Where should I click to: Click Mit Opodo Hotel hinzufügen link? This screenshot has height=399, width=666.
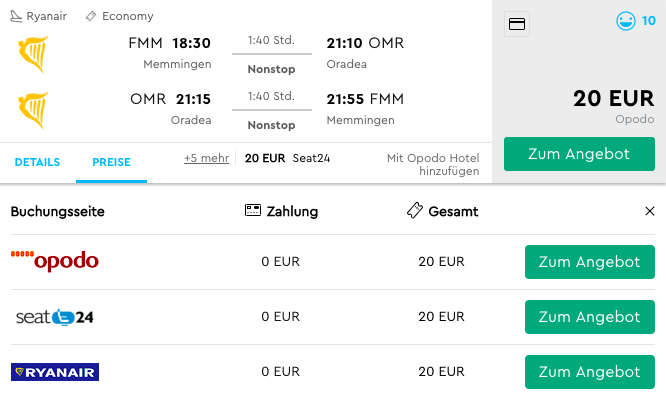pos(433,164)
